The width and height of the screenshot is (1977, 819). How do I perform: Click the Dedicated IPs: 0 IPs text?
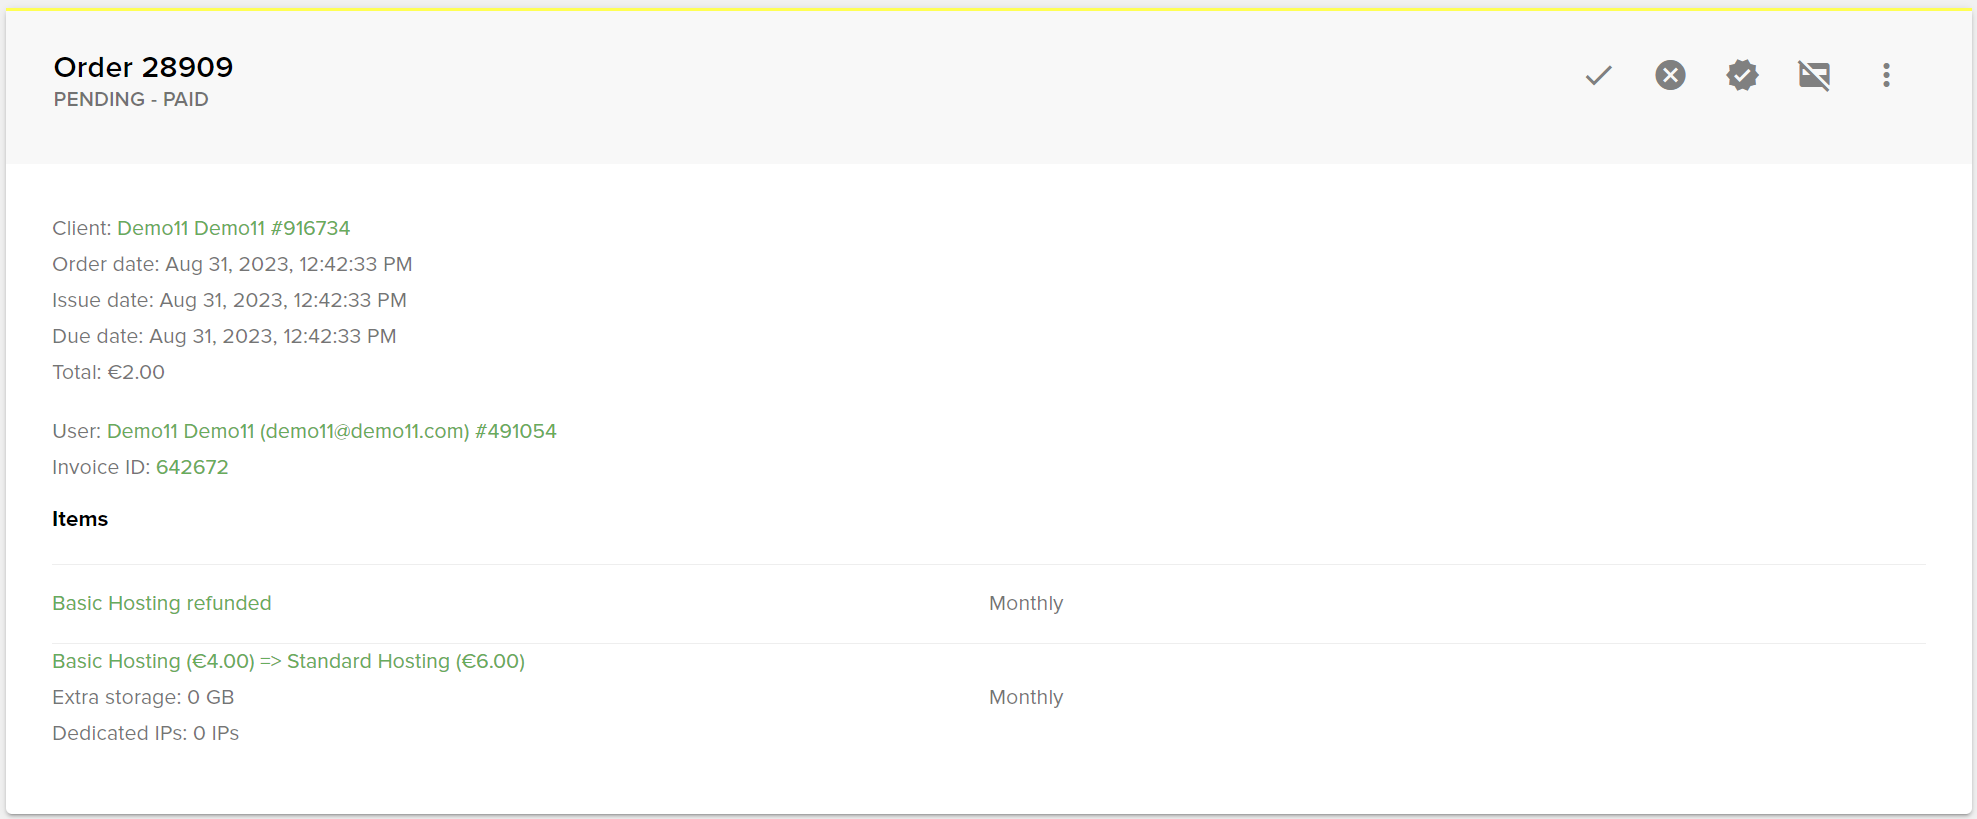pos(145,733)
